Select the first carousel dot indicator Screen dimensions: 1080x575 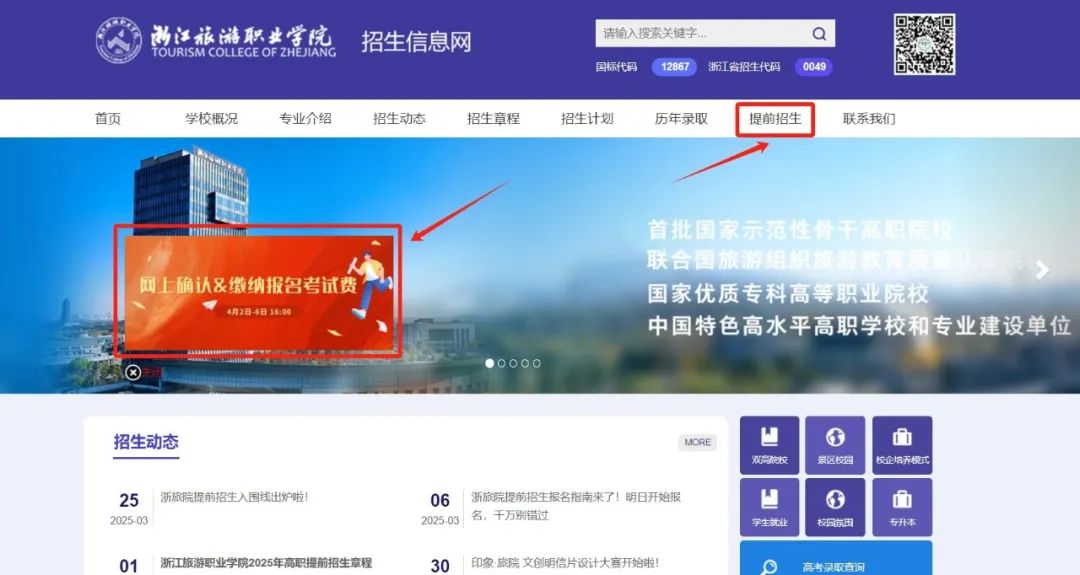click(490, 364)
